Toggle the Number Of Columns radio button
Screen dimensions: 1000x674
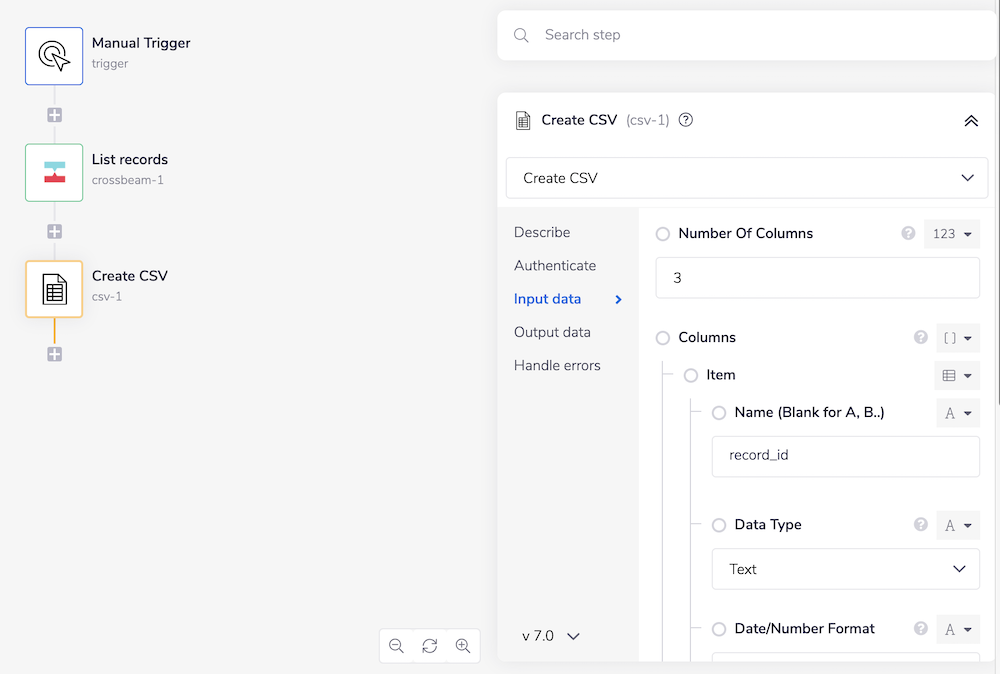[663, 234]
